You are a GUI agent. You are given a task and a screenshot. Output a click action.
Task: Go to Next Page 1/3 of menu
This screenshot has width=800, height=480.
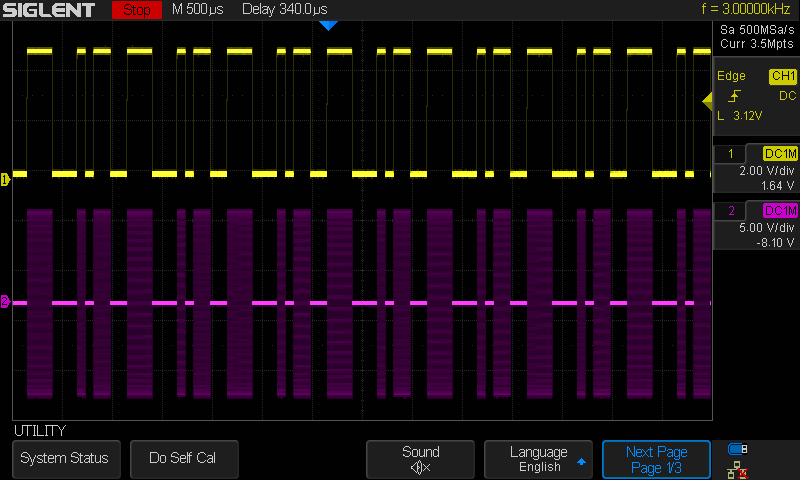coord(656,459)
